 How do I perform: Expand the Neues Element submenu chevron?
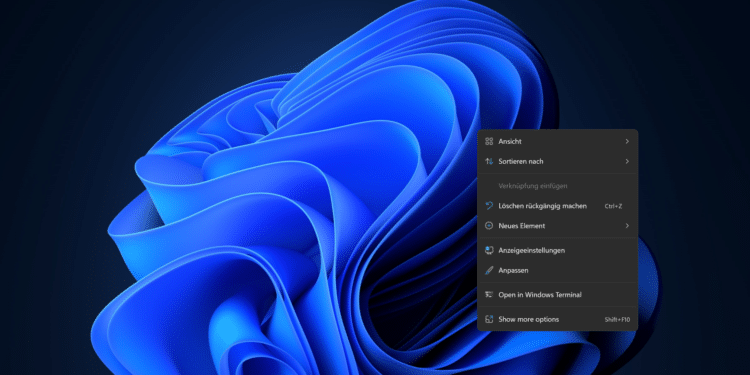(x=627, y=226)
